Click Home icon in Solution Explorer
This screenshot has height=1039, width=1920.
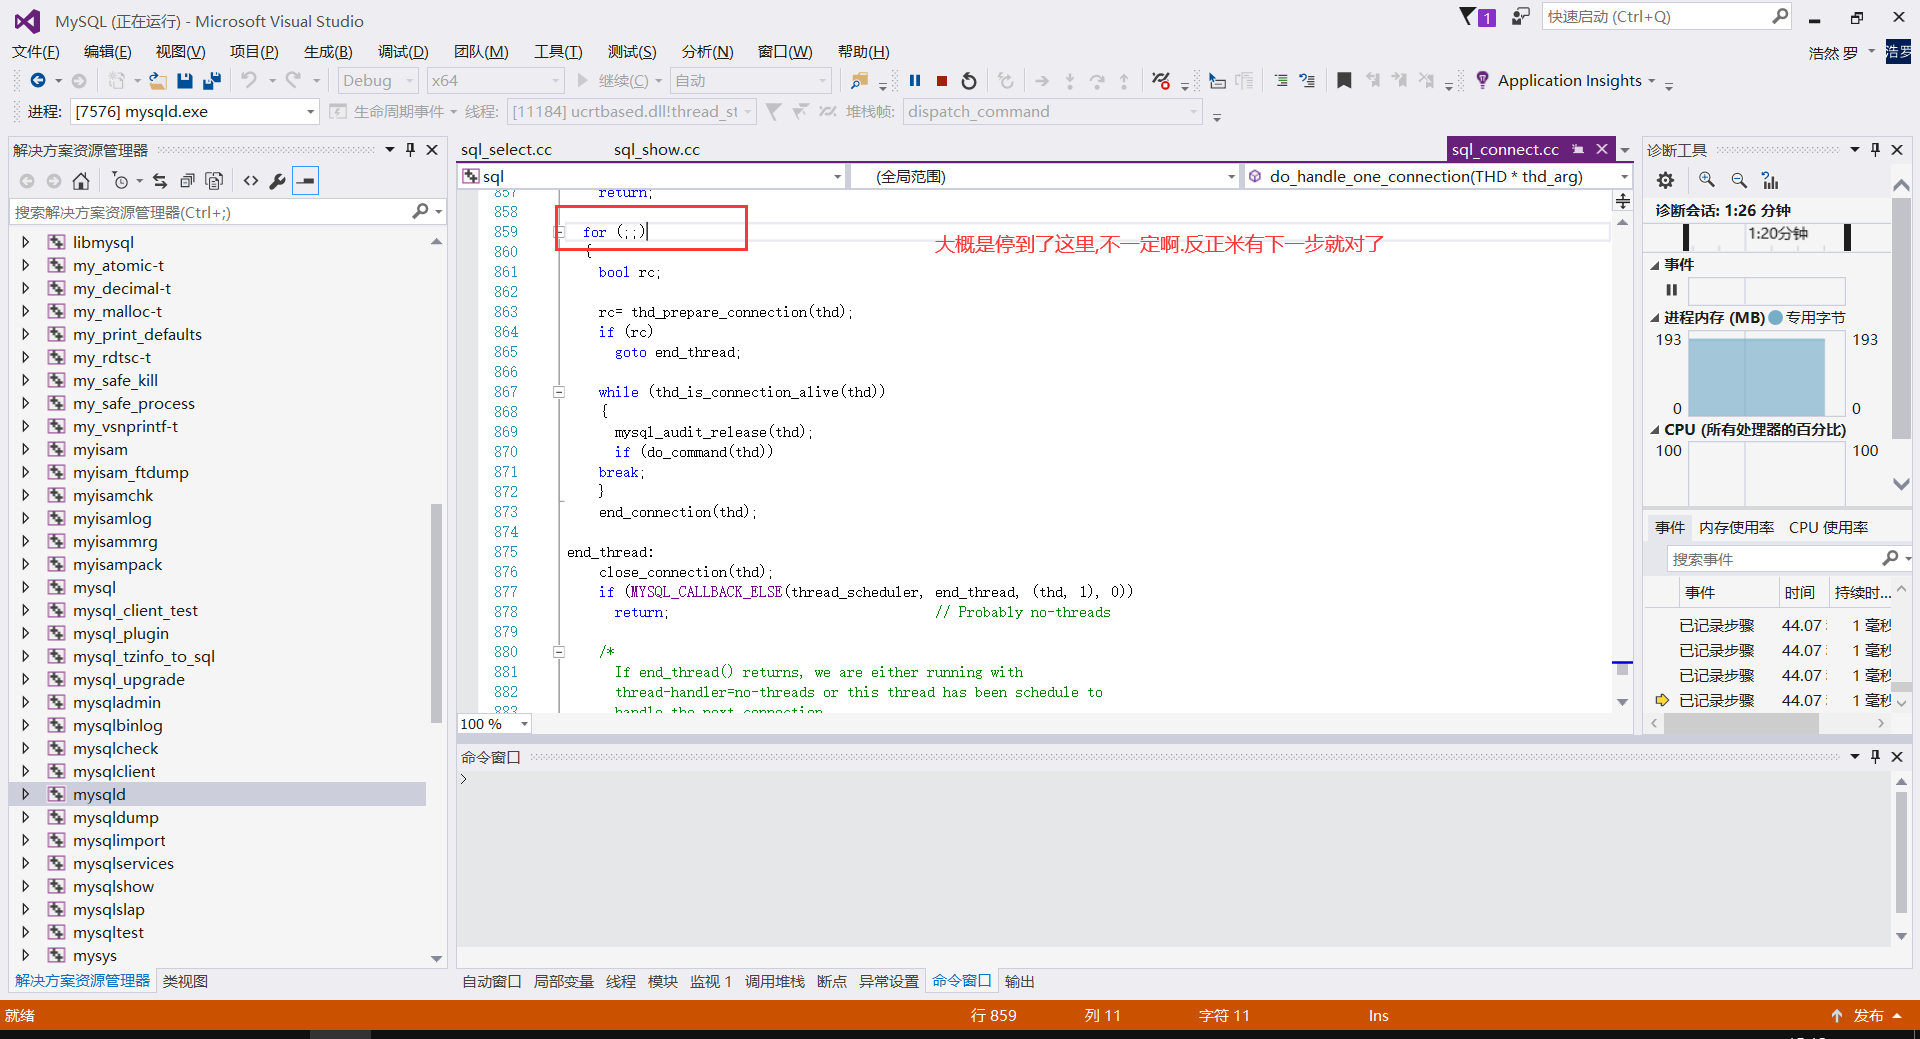pos(81,181)
